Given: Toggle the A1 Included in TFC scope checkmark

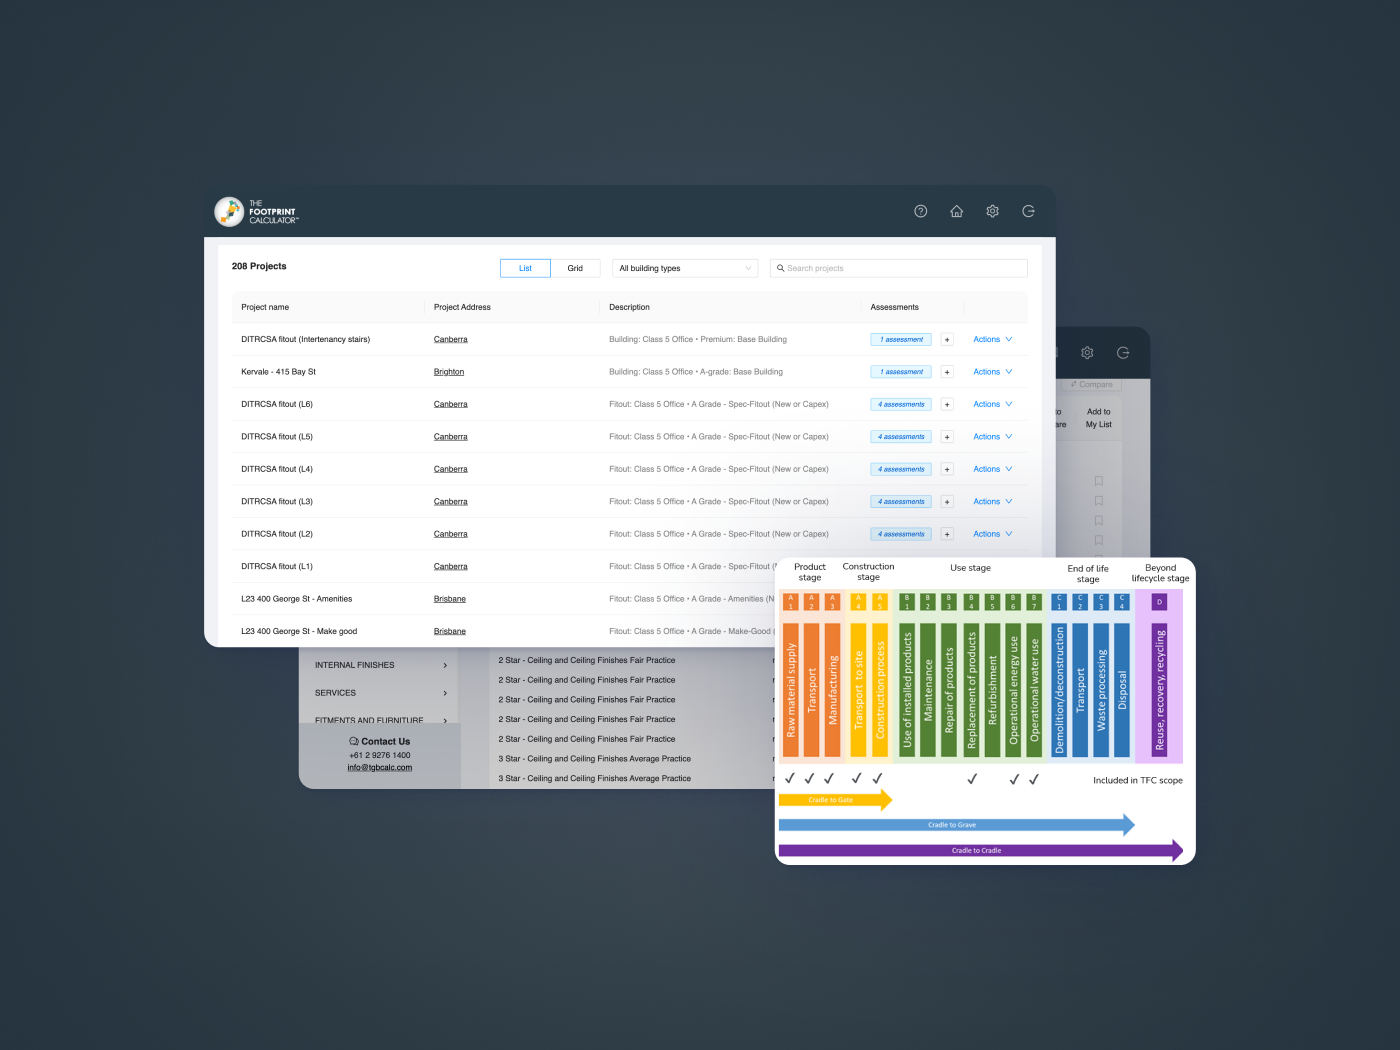Looking at the screenshot, I should (x=790, y=777).
